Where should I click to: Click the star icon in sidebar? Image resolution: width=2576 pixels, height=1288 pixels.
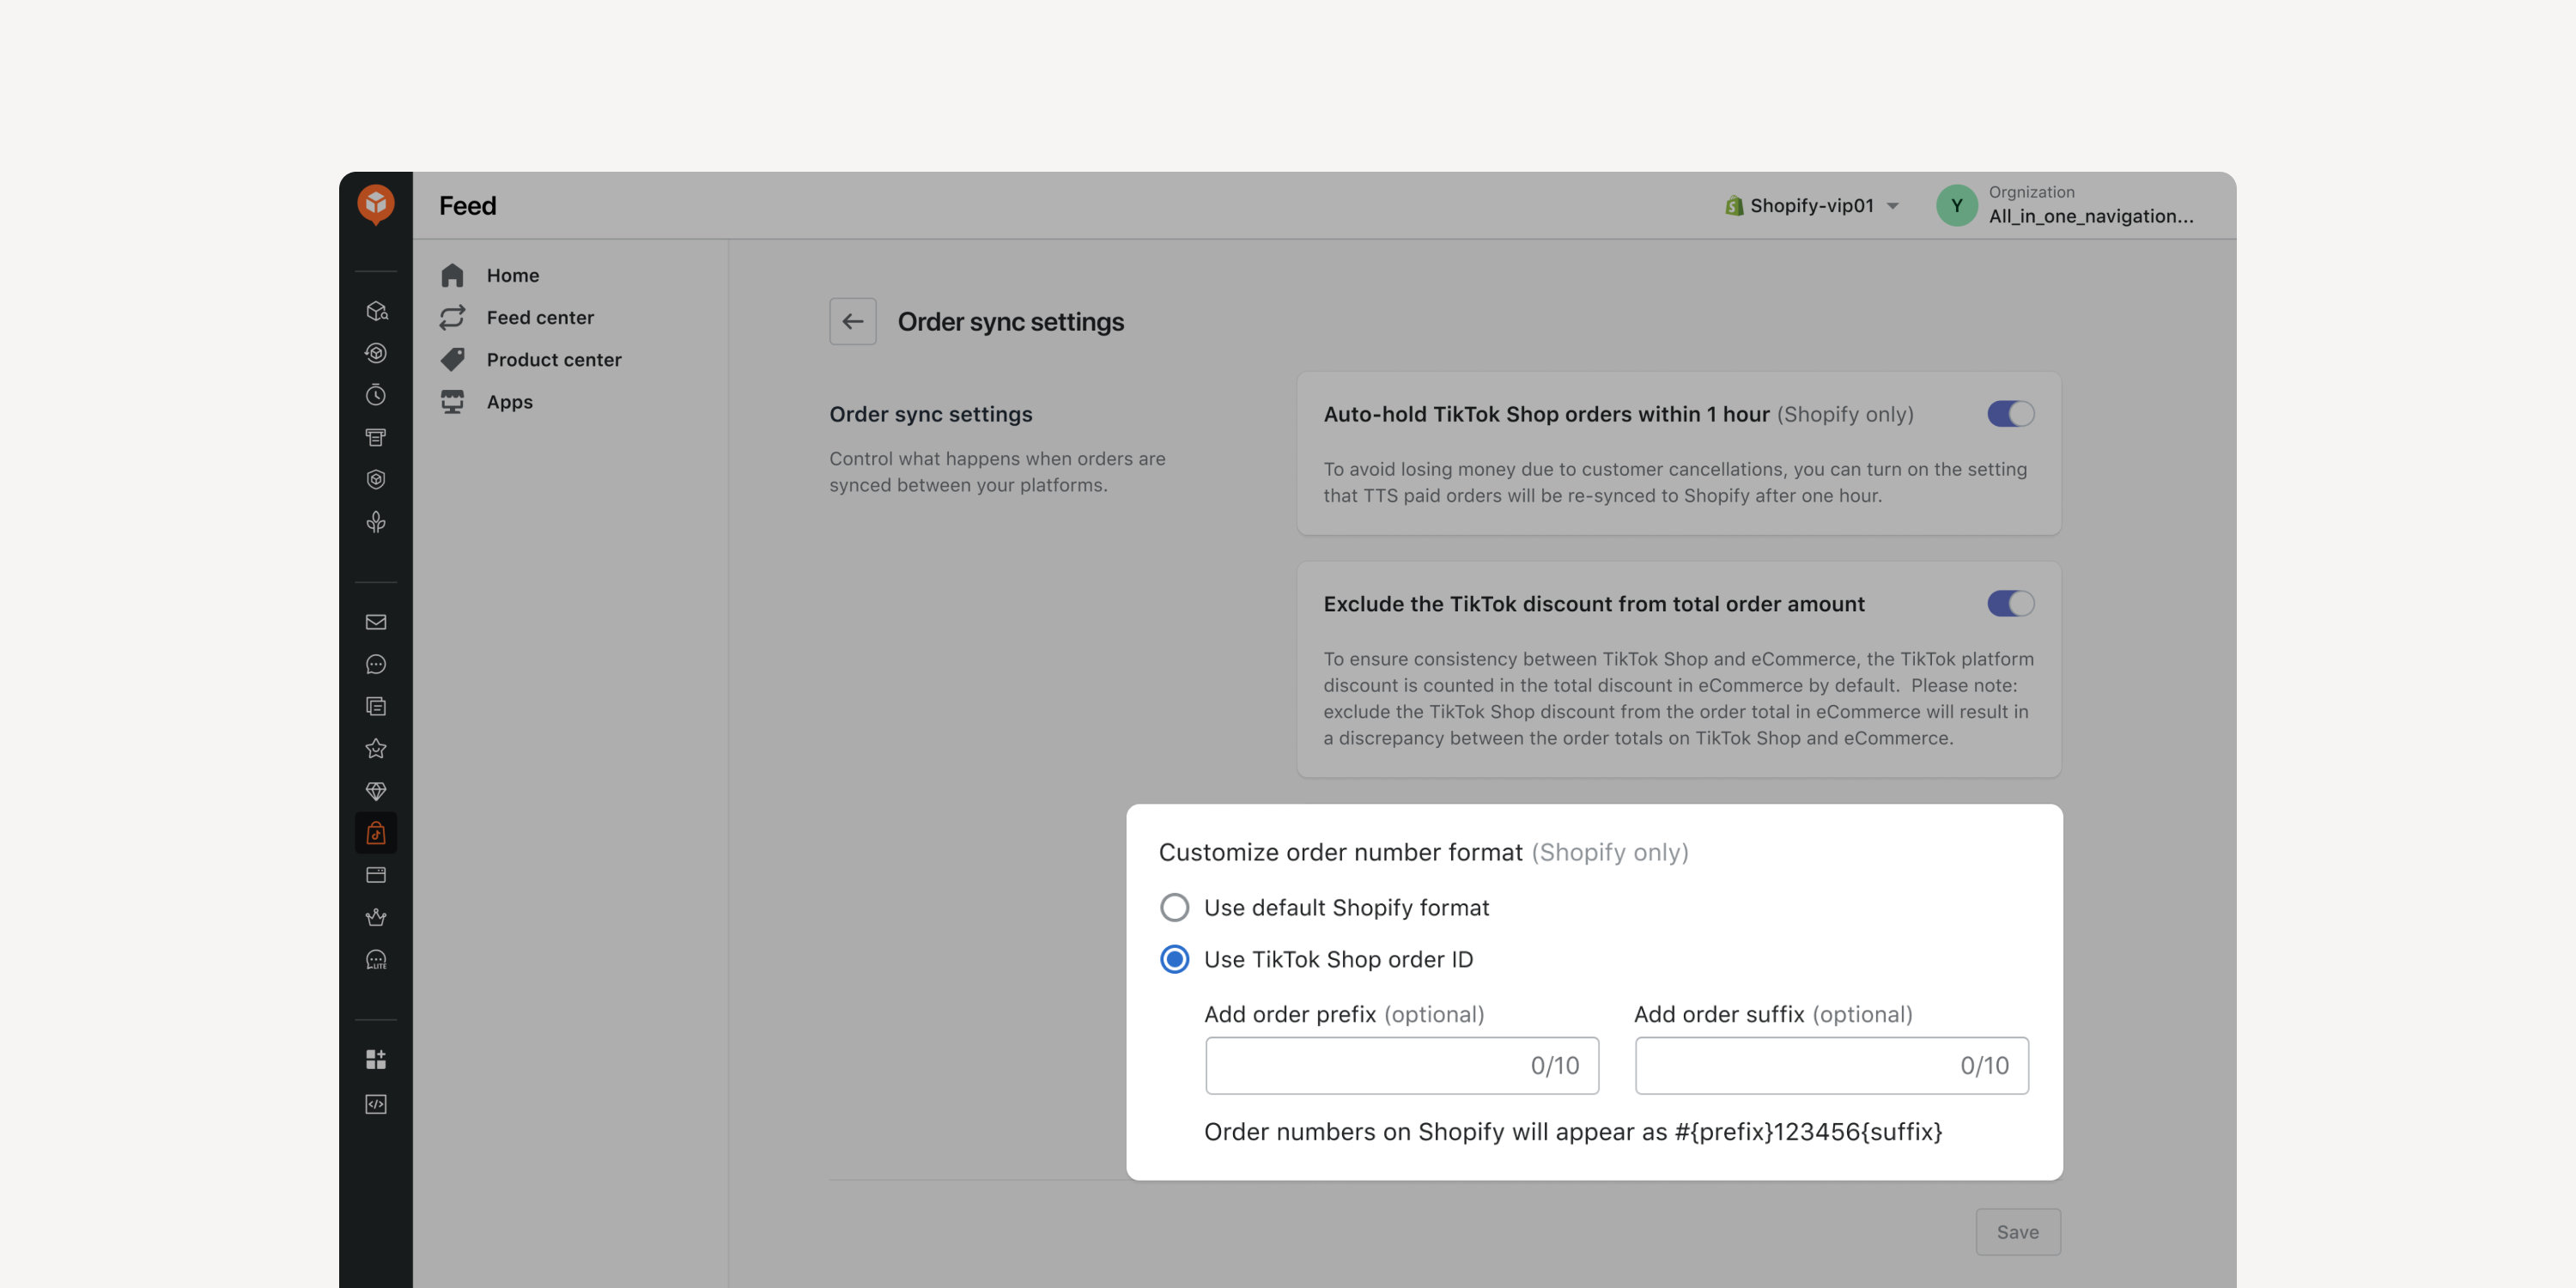pyautogui.click(x=376, y=748)
